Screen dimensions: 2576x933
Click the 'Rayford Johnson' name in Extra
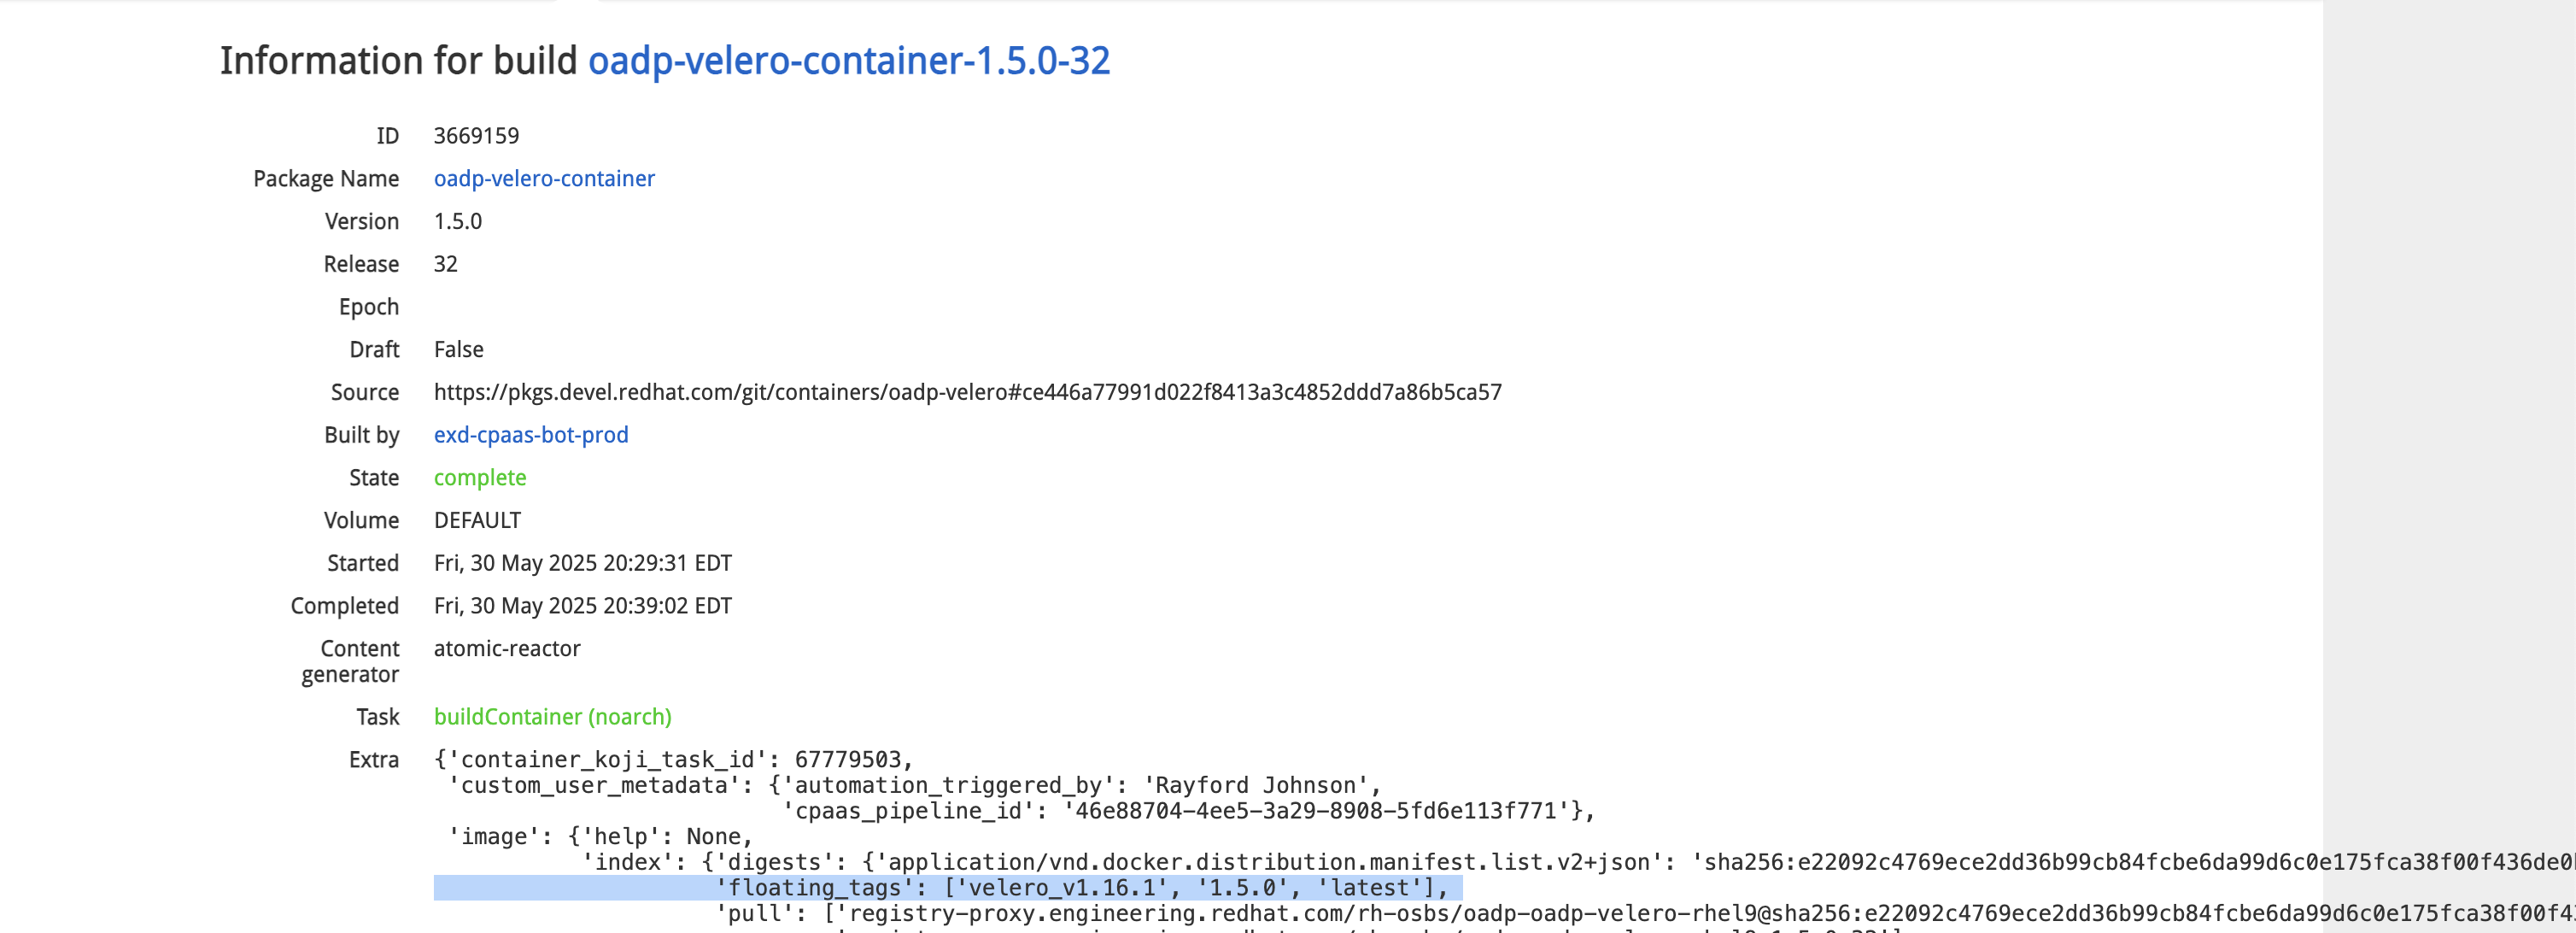[1255, 786]
